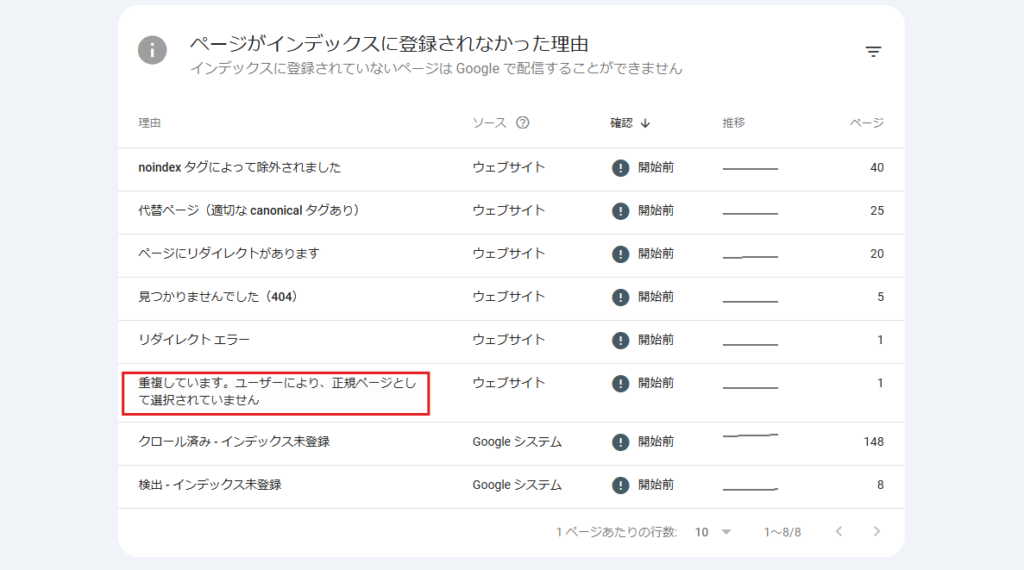The image size is (1024, 570).
Task: Click status icon in noindex row
Action: click(x=620, y=168)
